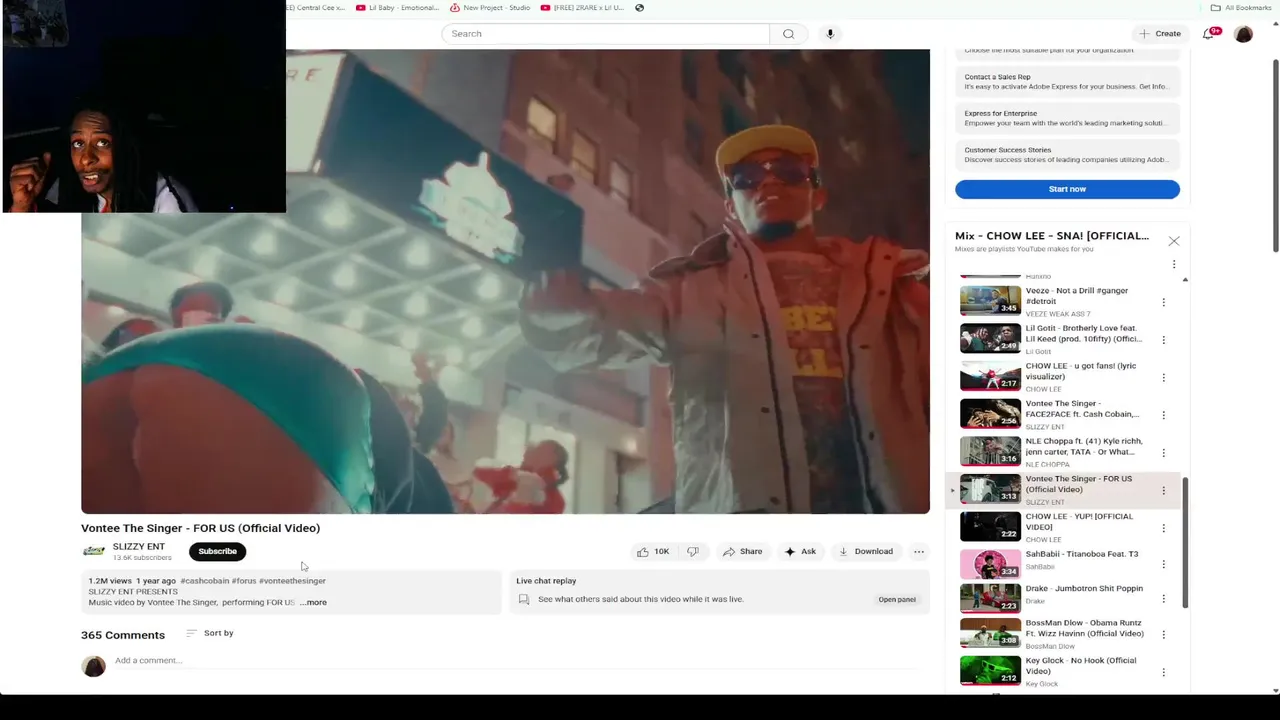Click the globe bookmark icon
This screenshot has height=720, width=1280.
pos(639,7)
